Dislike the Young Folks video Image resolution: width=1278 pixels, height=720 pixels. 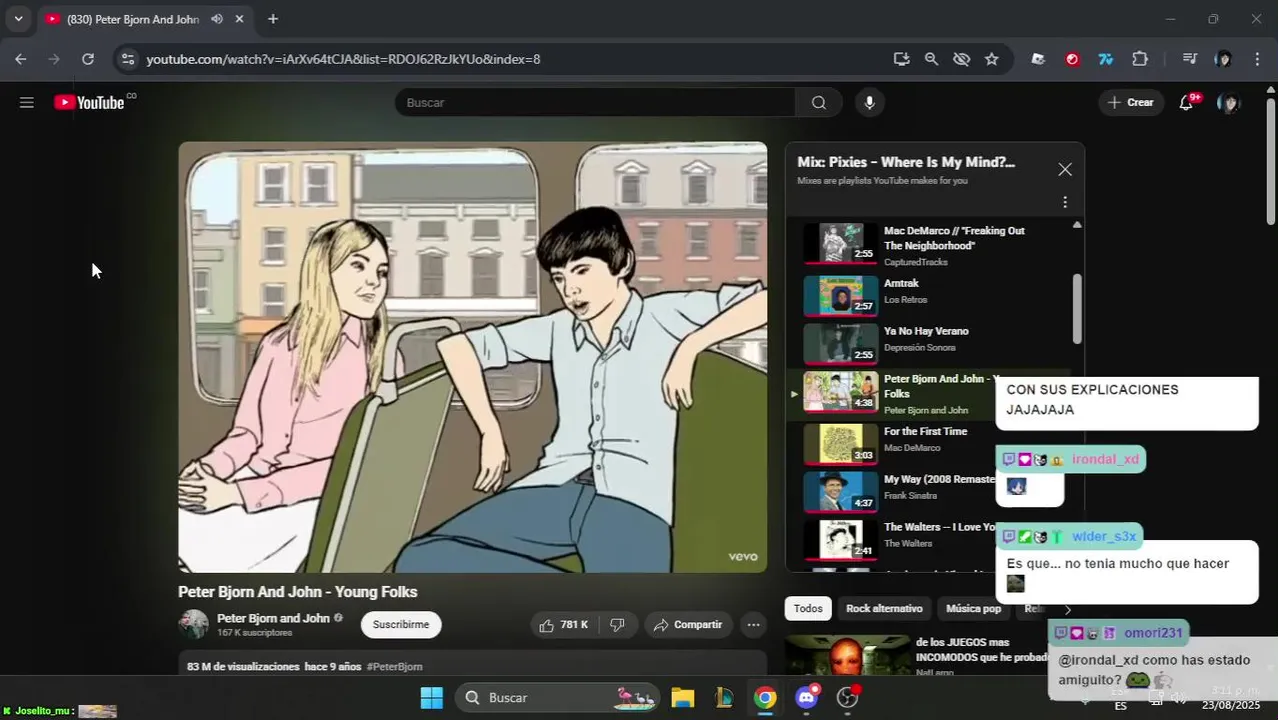coord(617,625)
